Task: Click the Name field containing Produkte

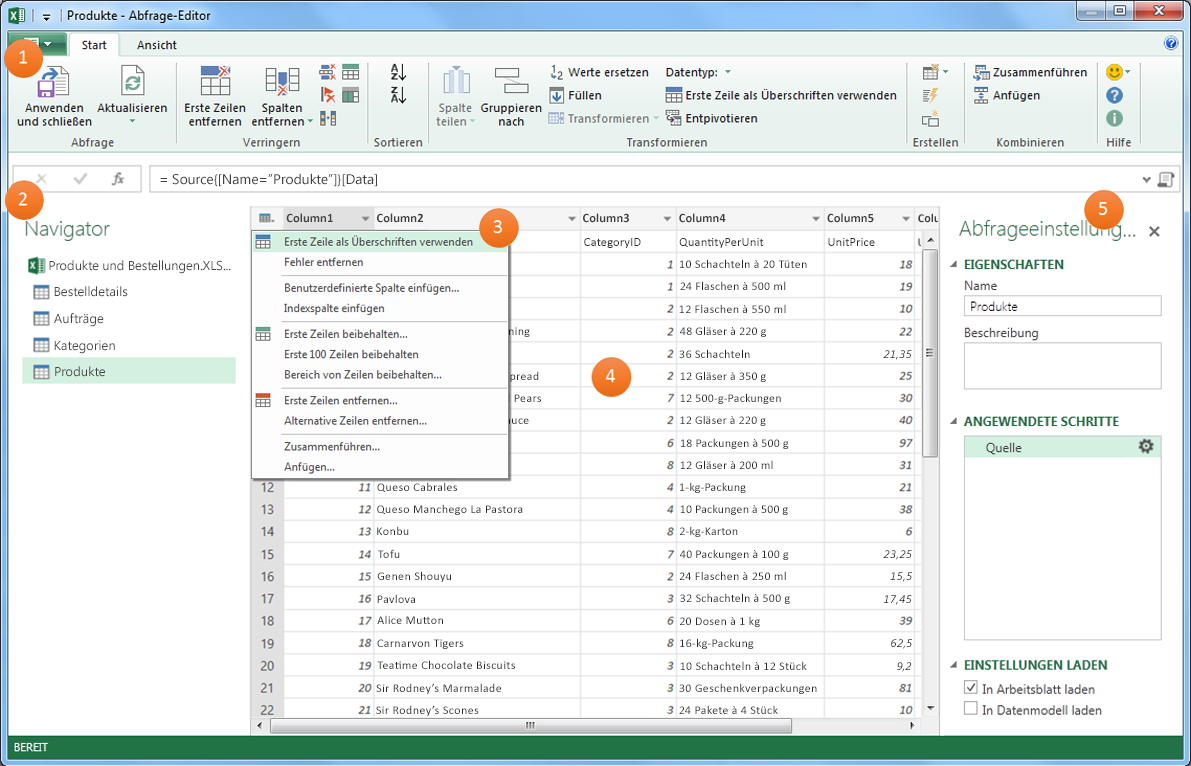Action: 1062,306
